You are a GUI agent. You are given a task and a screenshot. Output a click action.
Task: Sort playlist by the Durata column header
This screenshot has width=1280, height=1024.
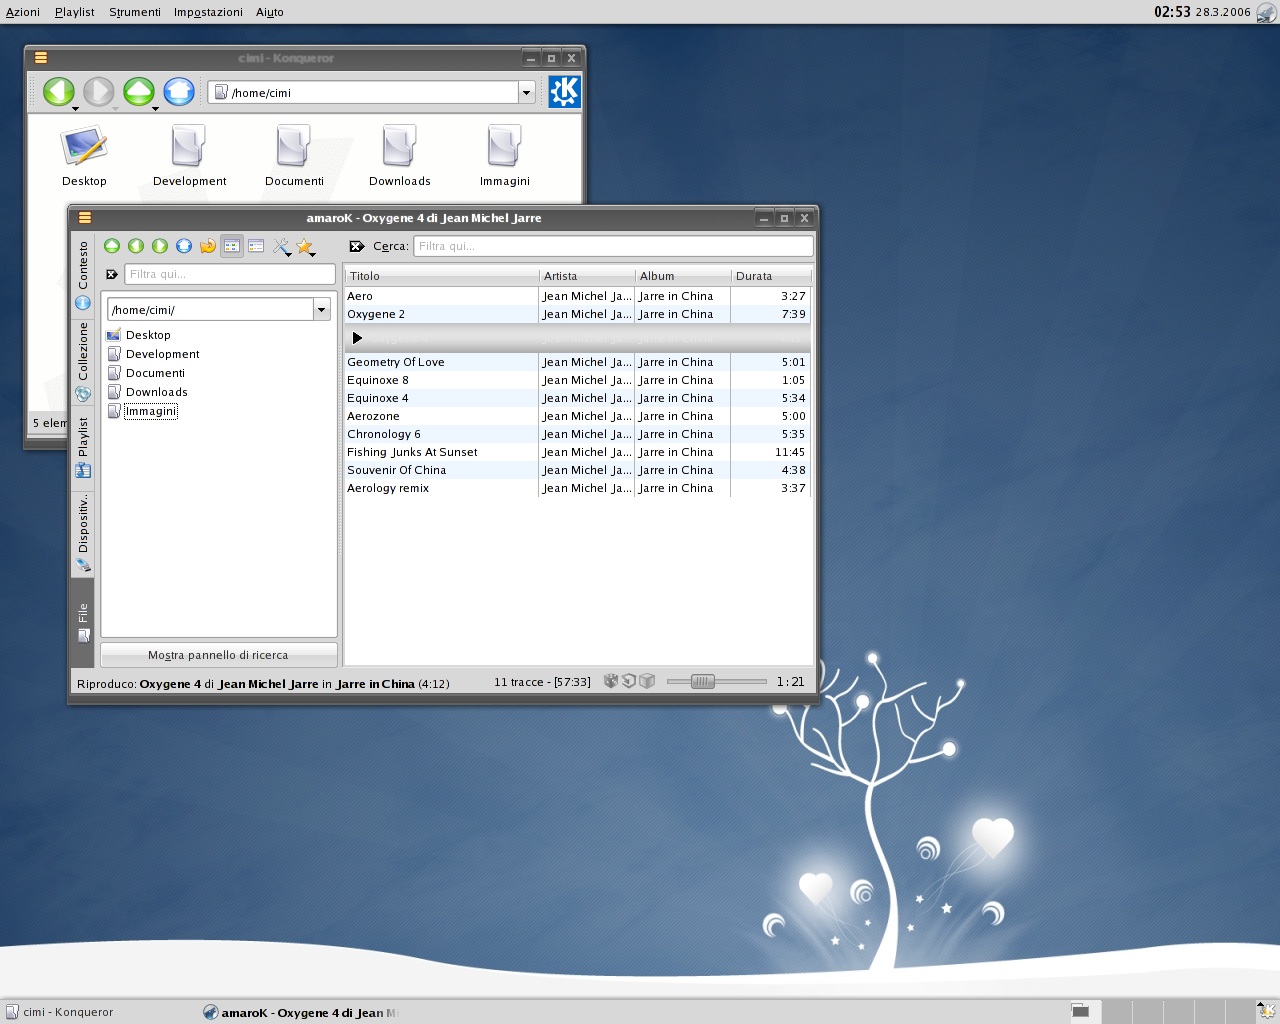click(x=770, y=276)
